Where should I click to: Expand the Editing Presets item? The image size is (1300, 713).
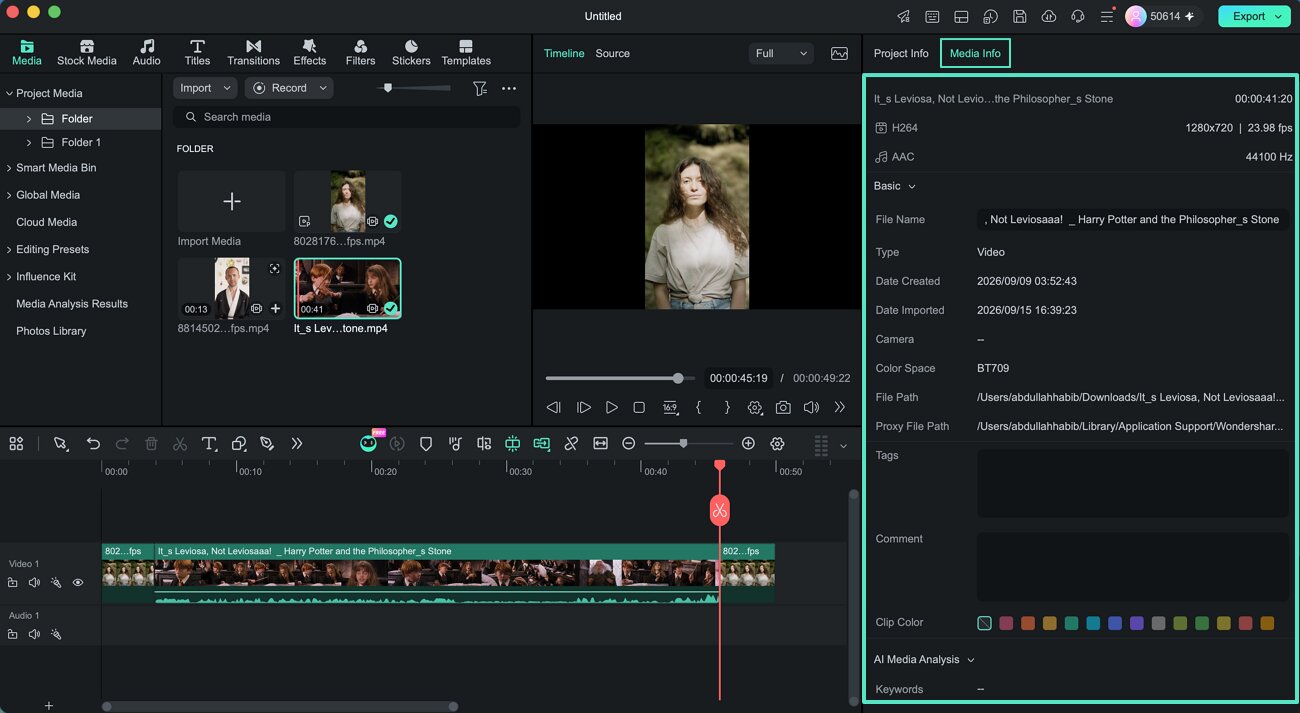pos(9,249)
